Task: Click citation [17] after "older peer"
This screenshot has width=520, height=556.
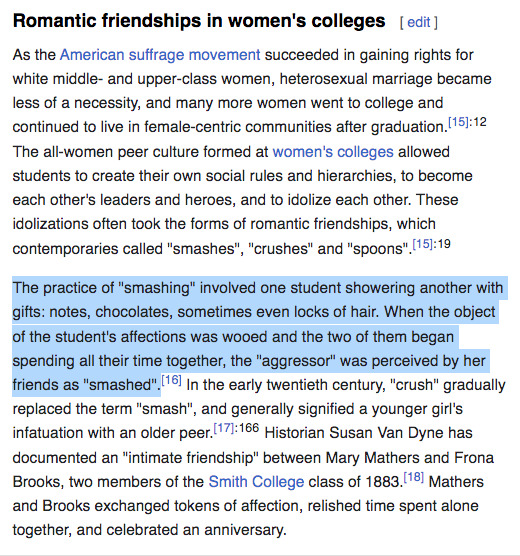Action: click(224, 428)
